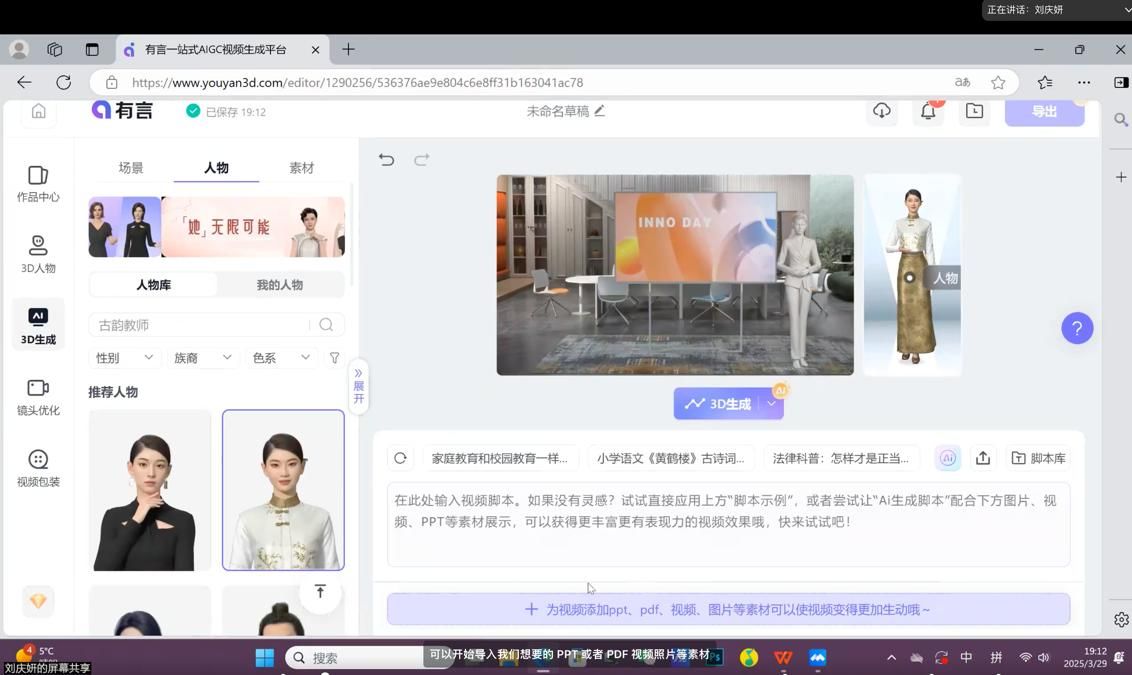
Task: Open the 脚本库 script library
Action: tap(1038, 458)
